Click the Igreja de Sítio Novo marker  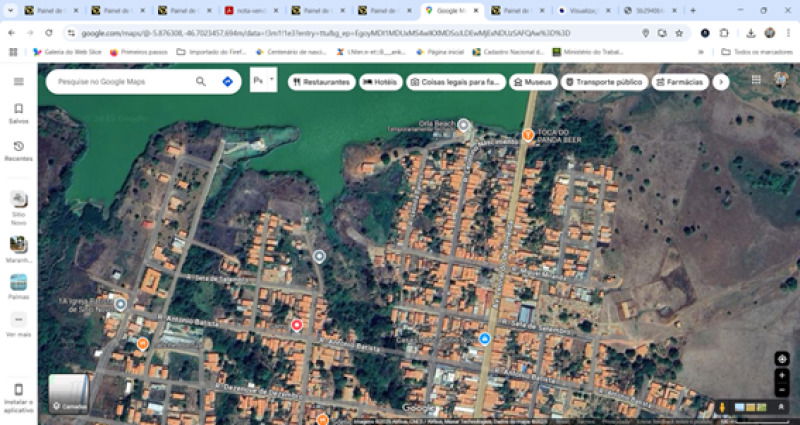pyautogui.click(x=120, y=305)
